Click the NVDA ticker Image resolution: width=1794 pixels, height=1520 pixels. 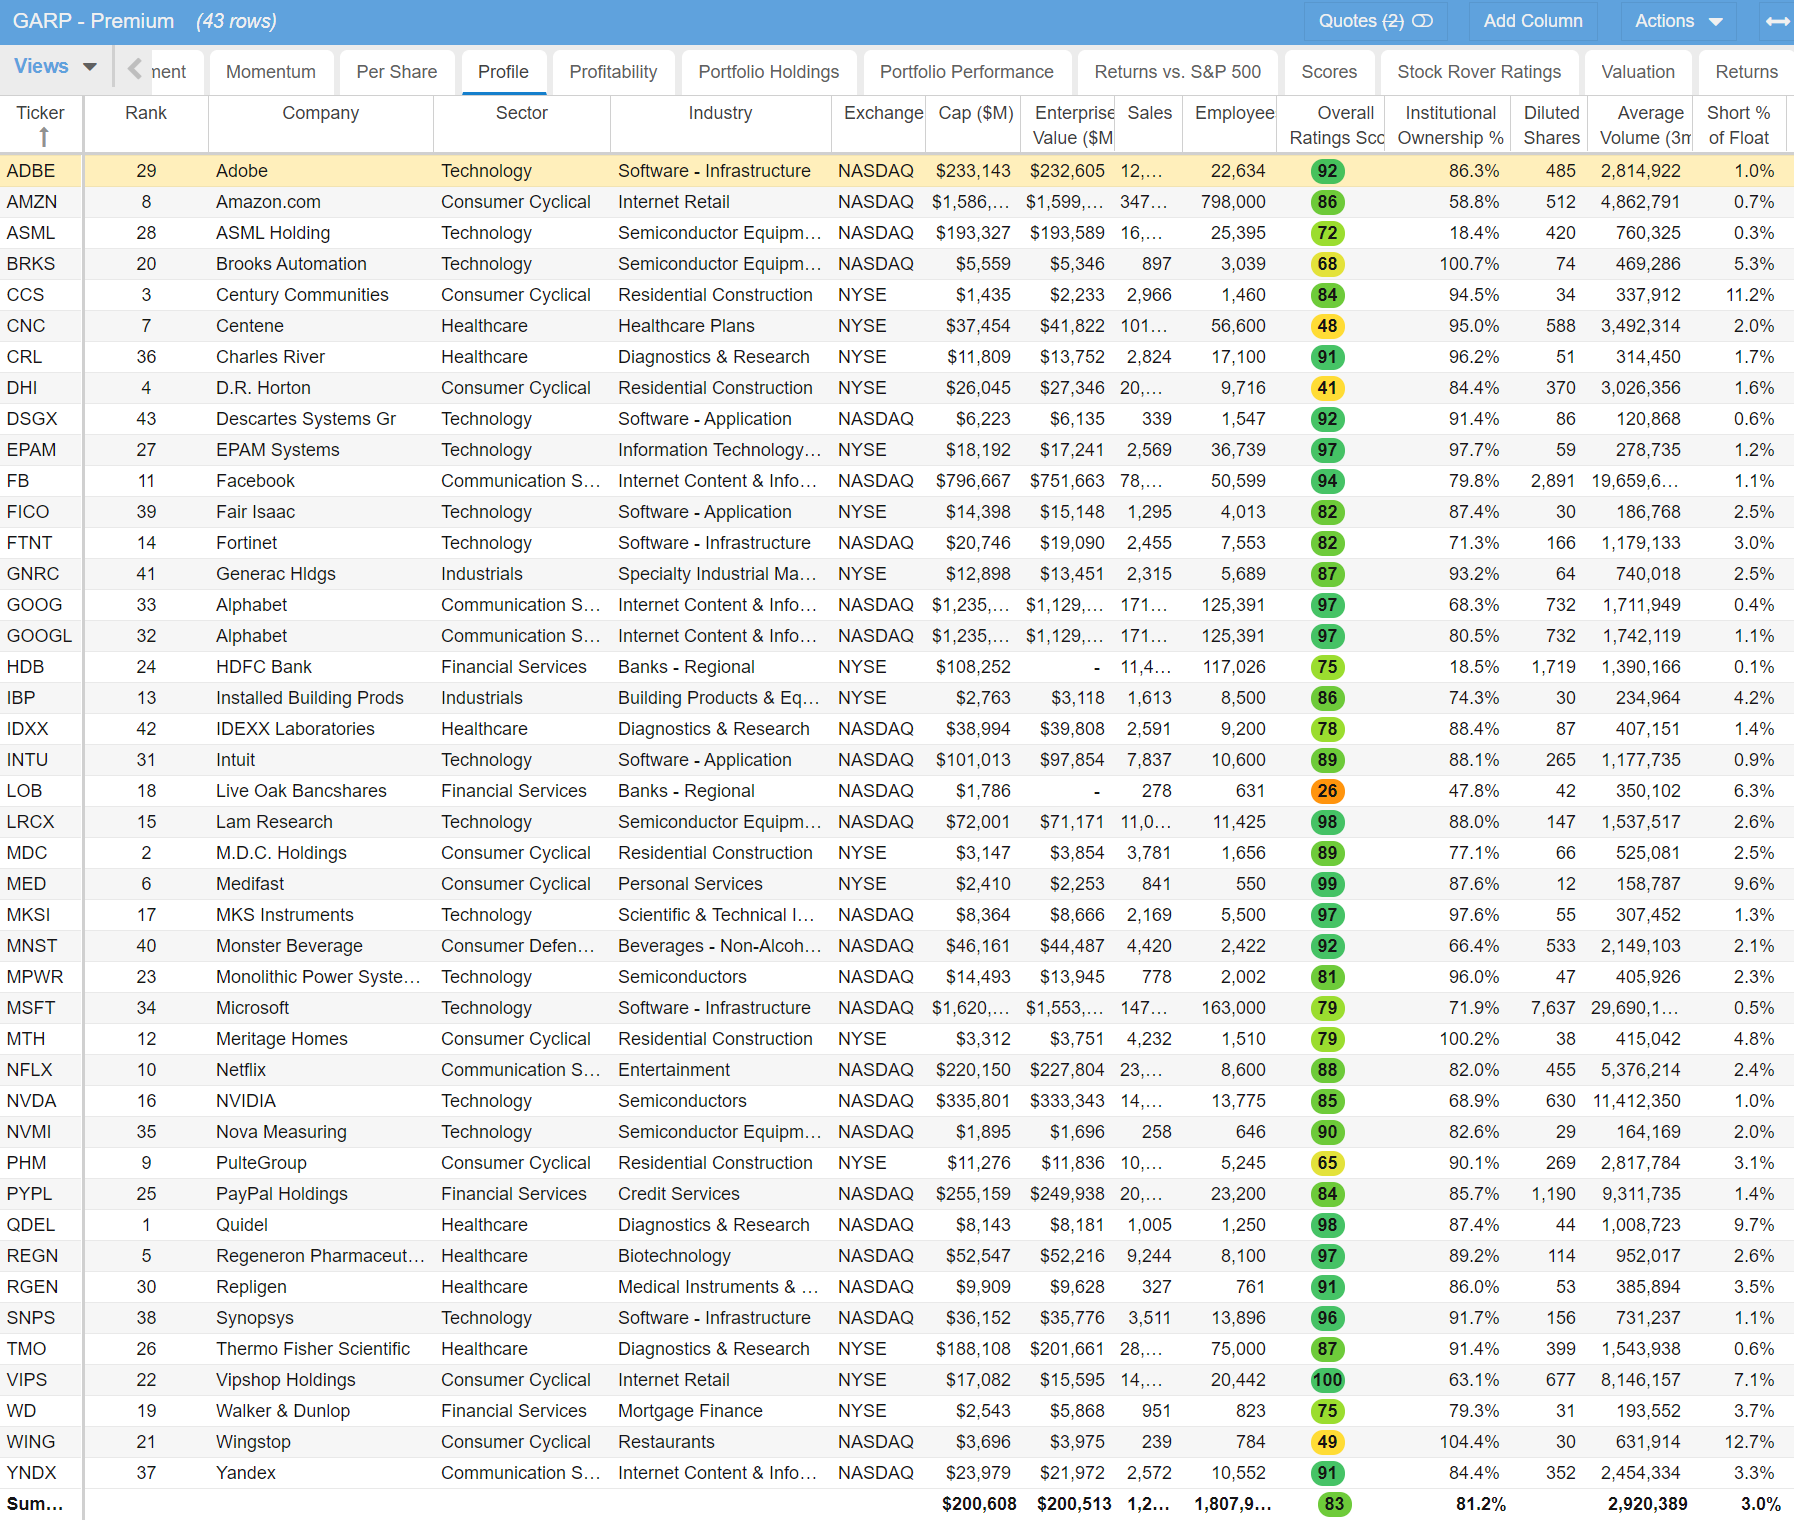[31, 1101]
